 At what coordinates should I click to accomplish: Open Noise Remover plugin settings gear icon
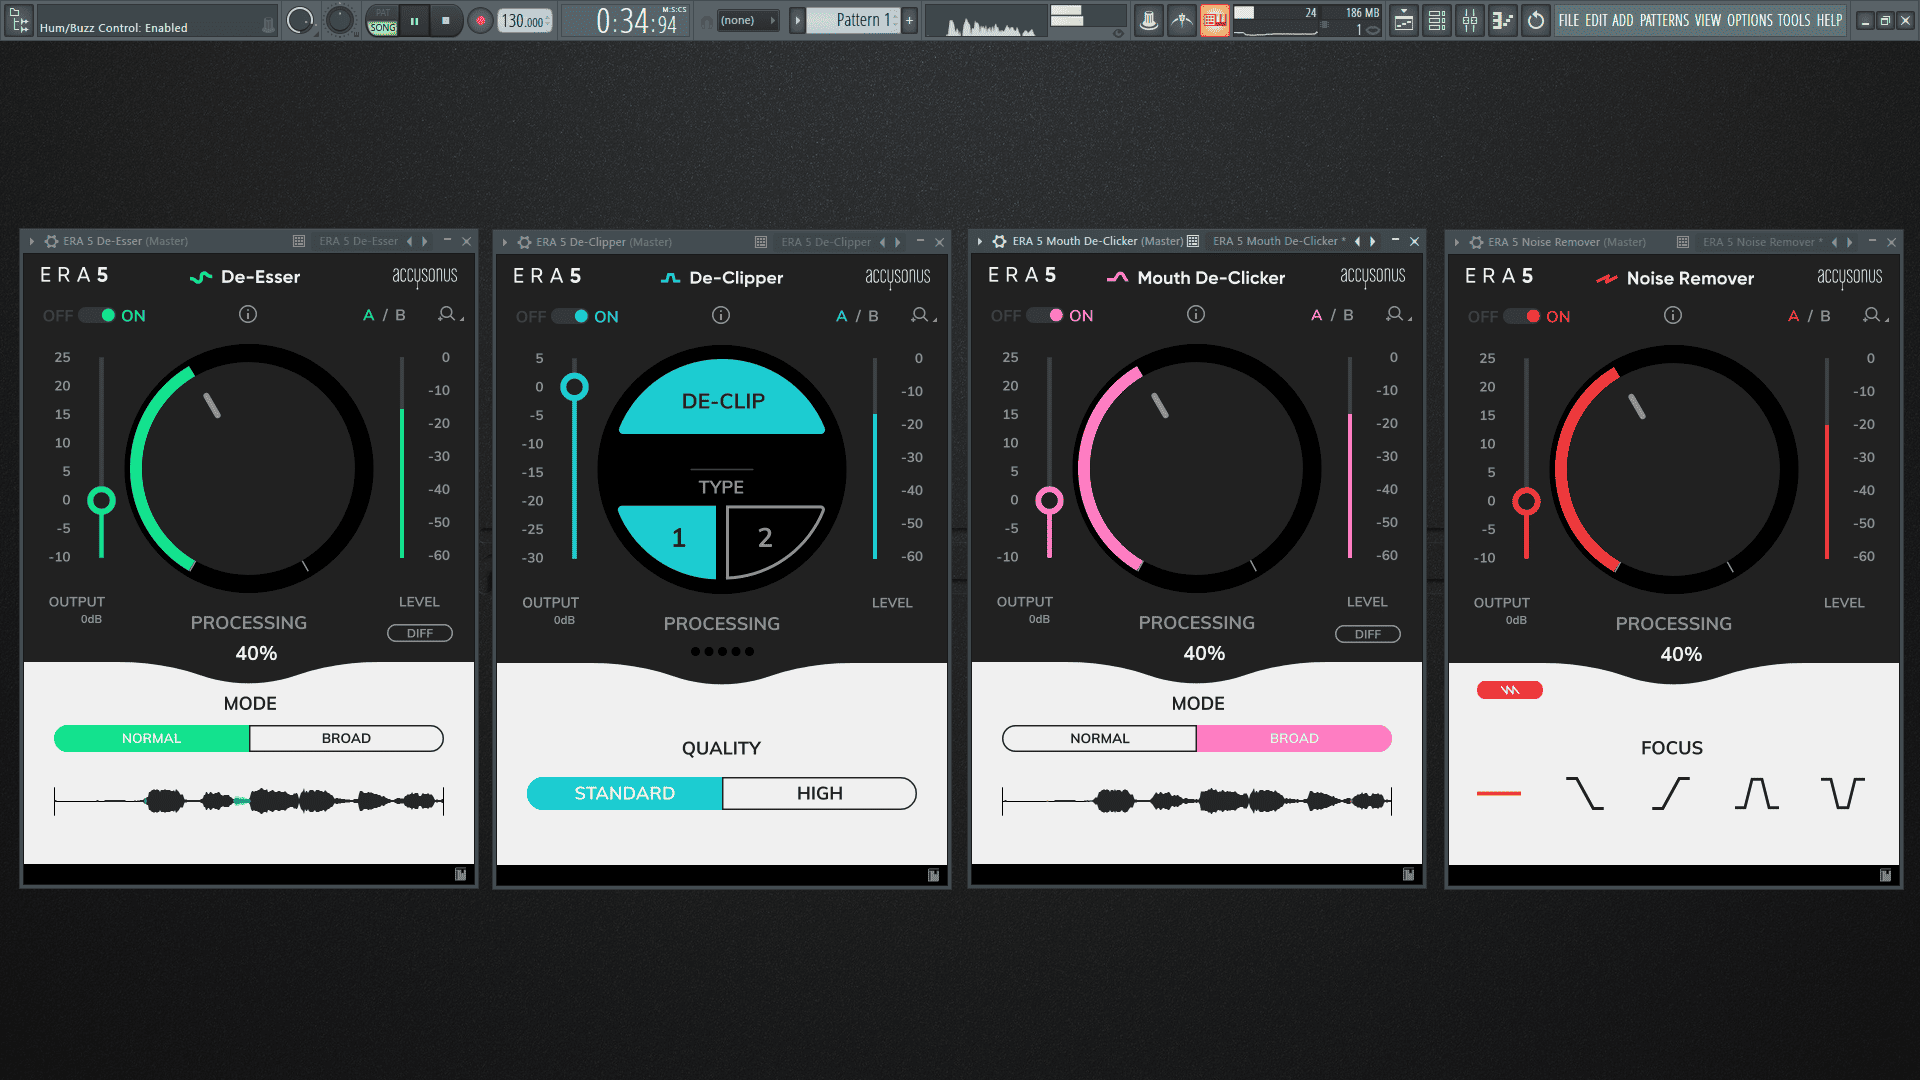point(1476,242)
